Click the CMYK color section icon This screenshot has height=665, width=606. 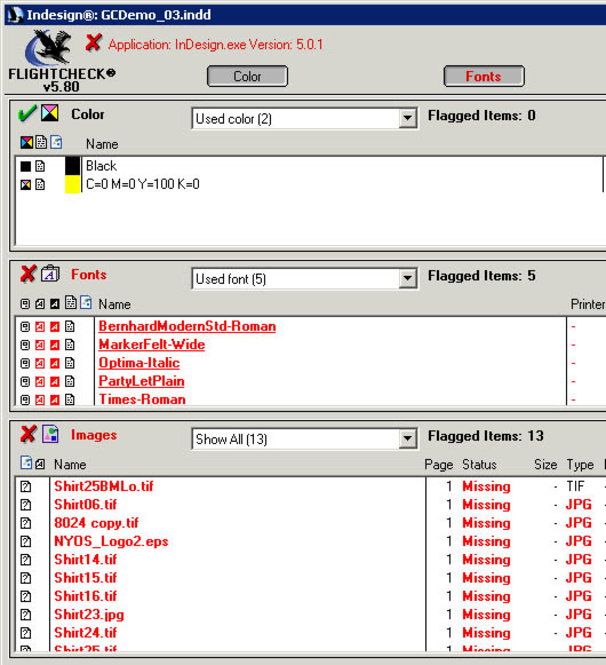(50, 113)
